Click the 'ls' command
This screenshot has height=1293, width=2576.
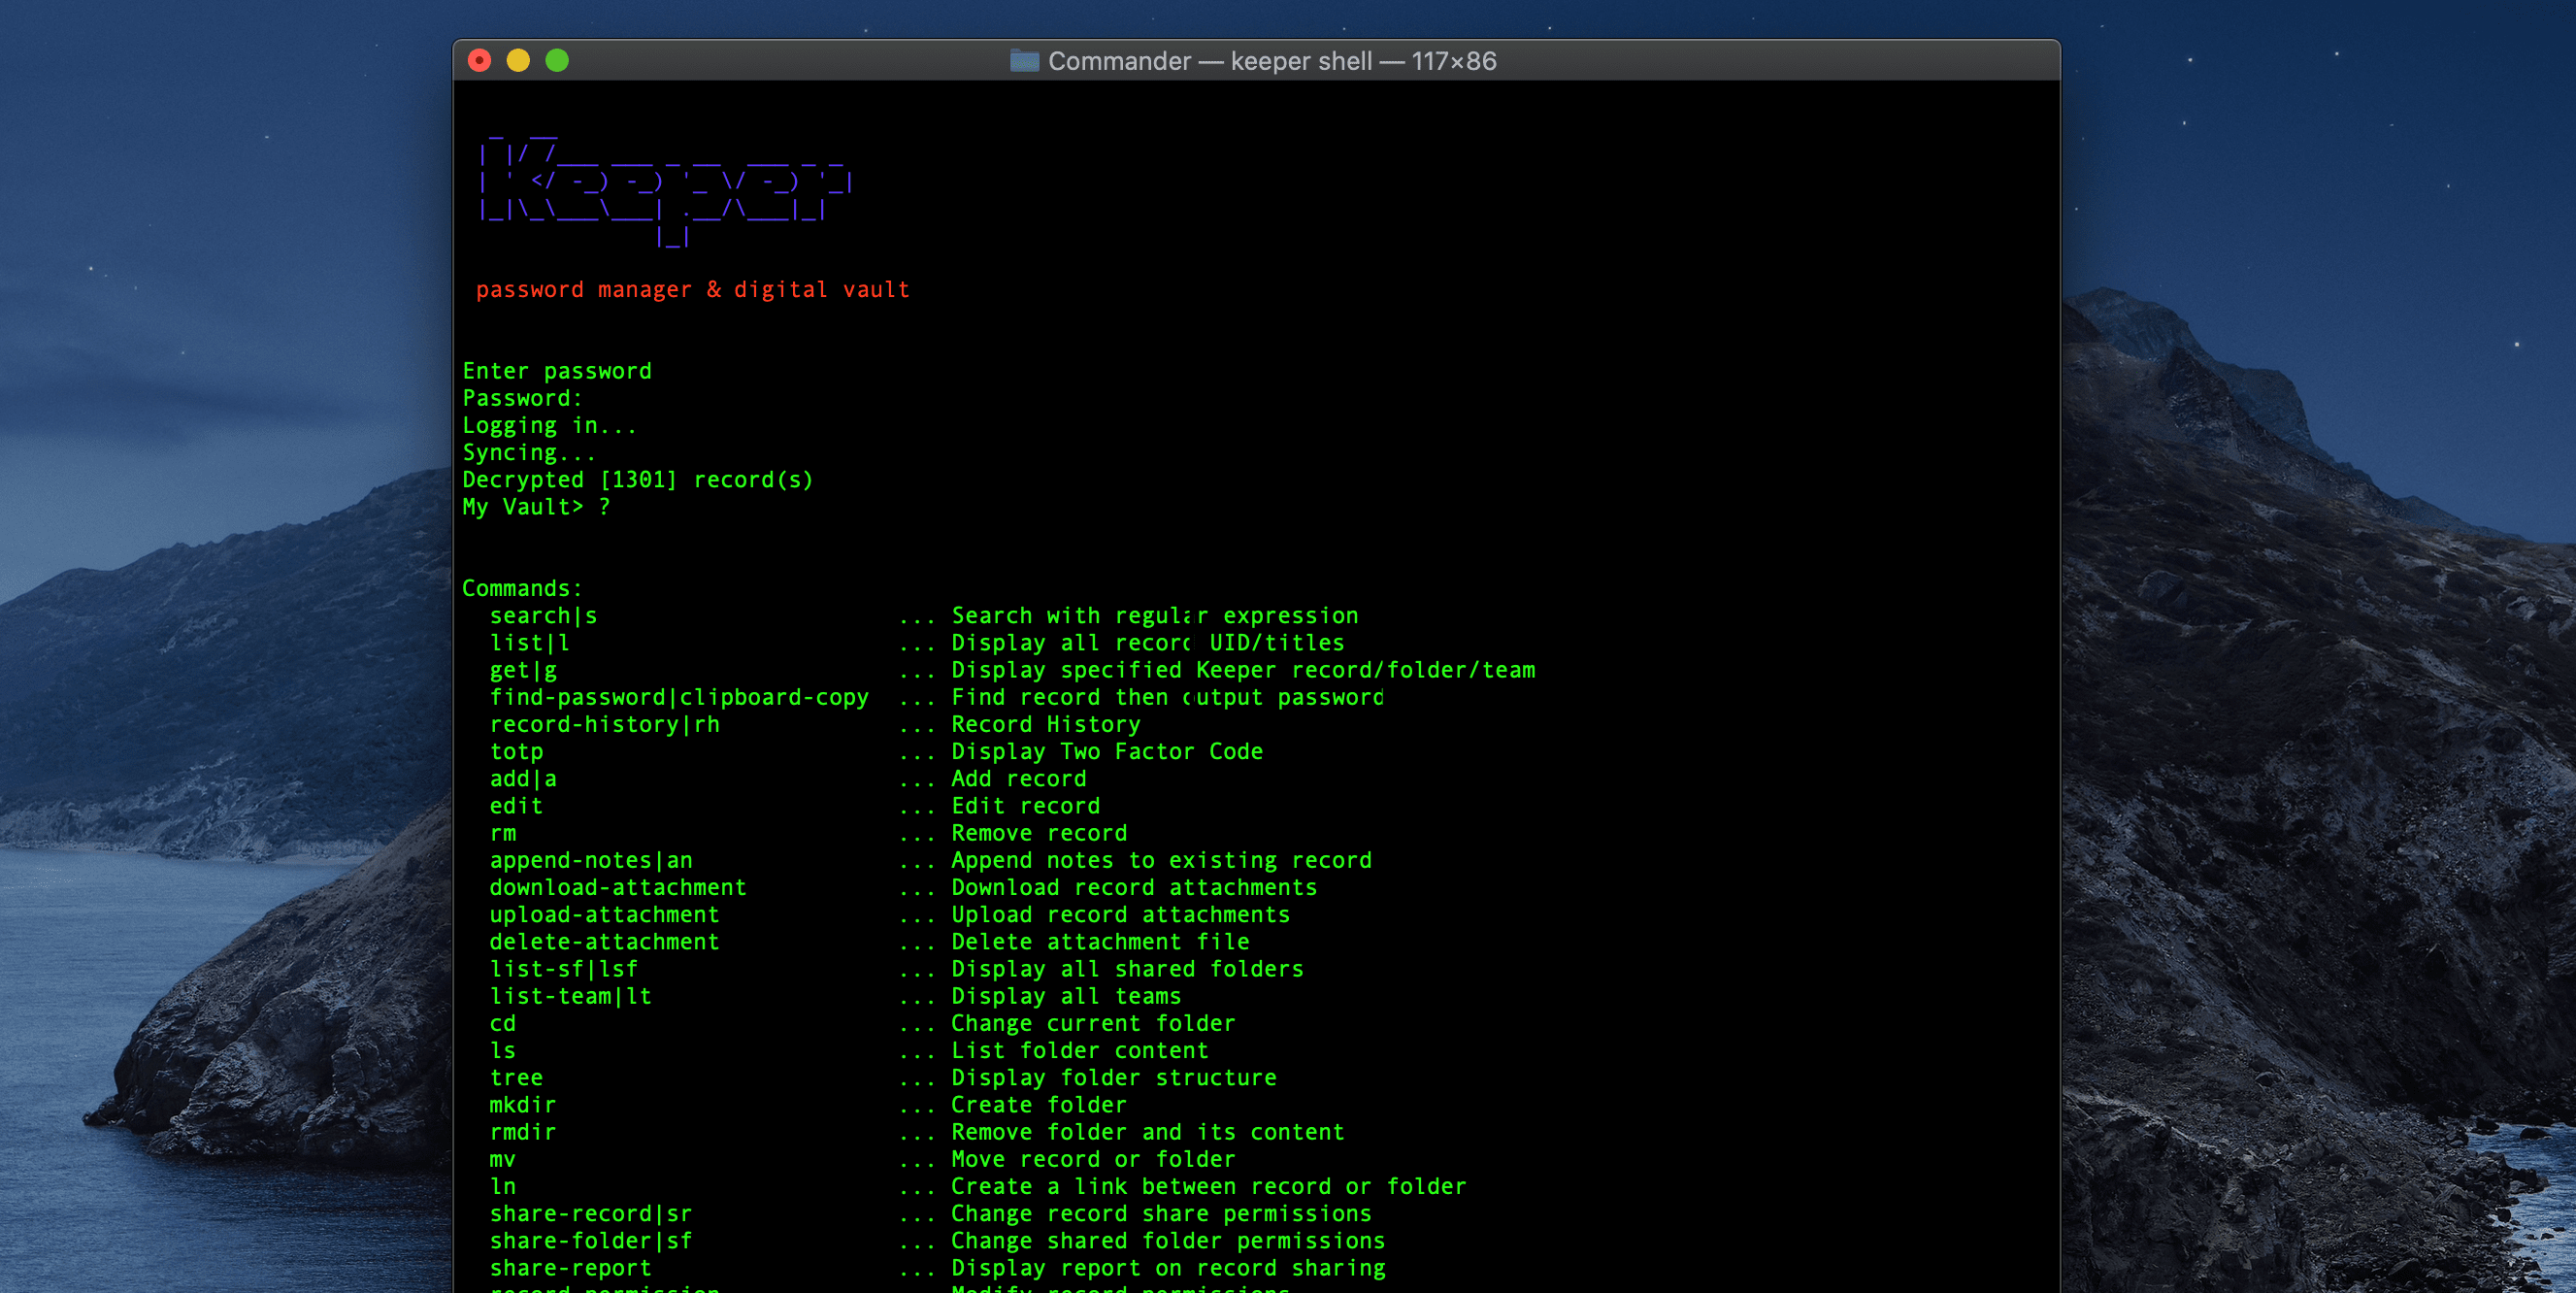click(503, 1051)
